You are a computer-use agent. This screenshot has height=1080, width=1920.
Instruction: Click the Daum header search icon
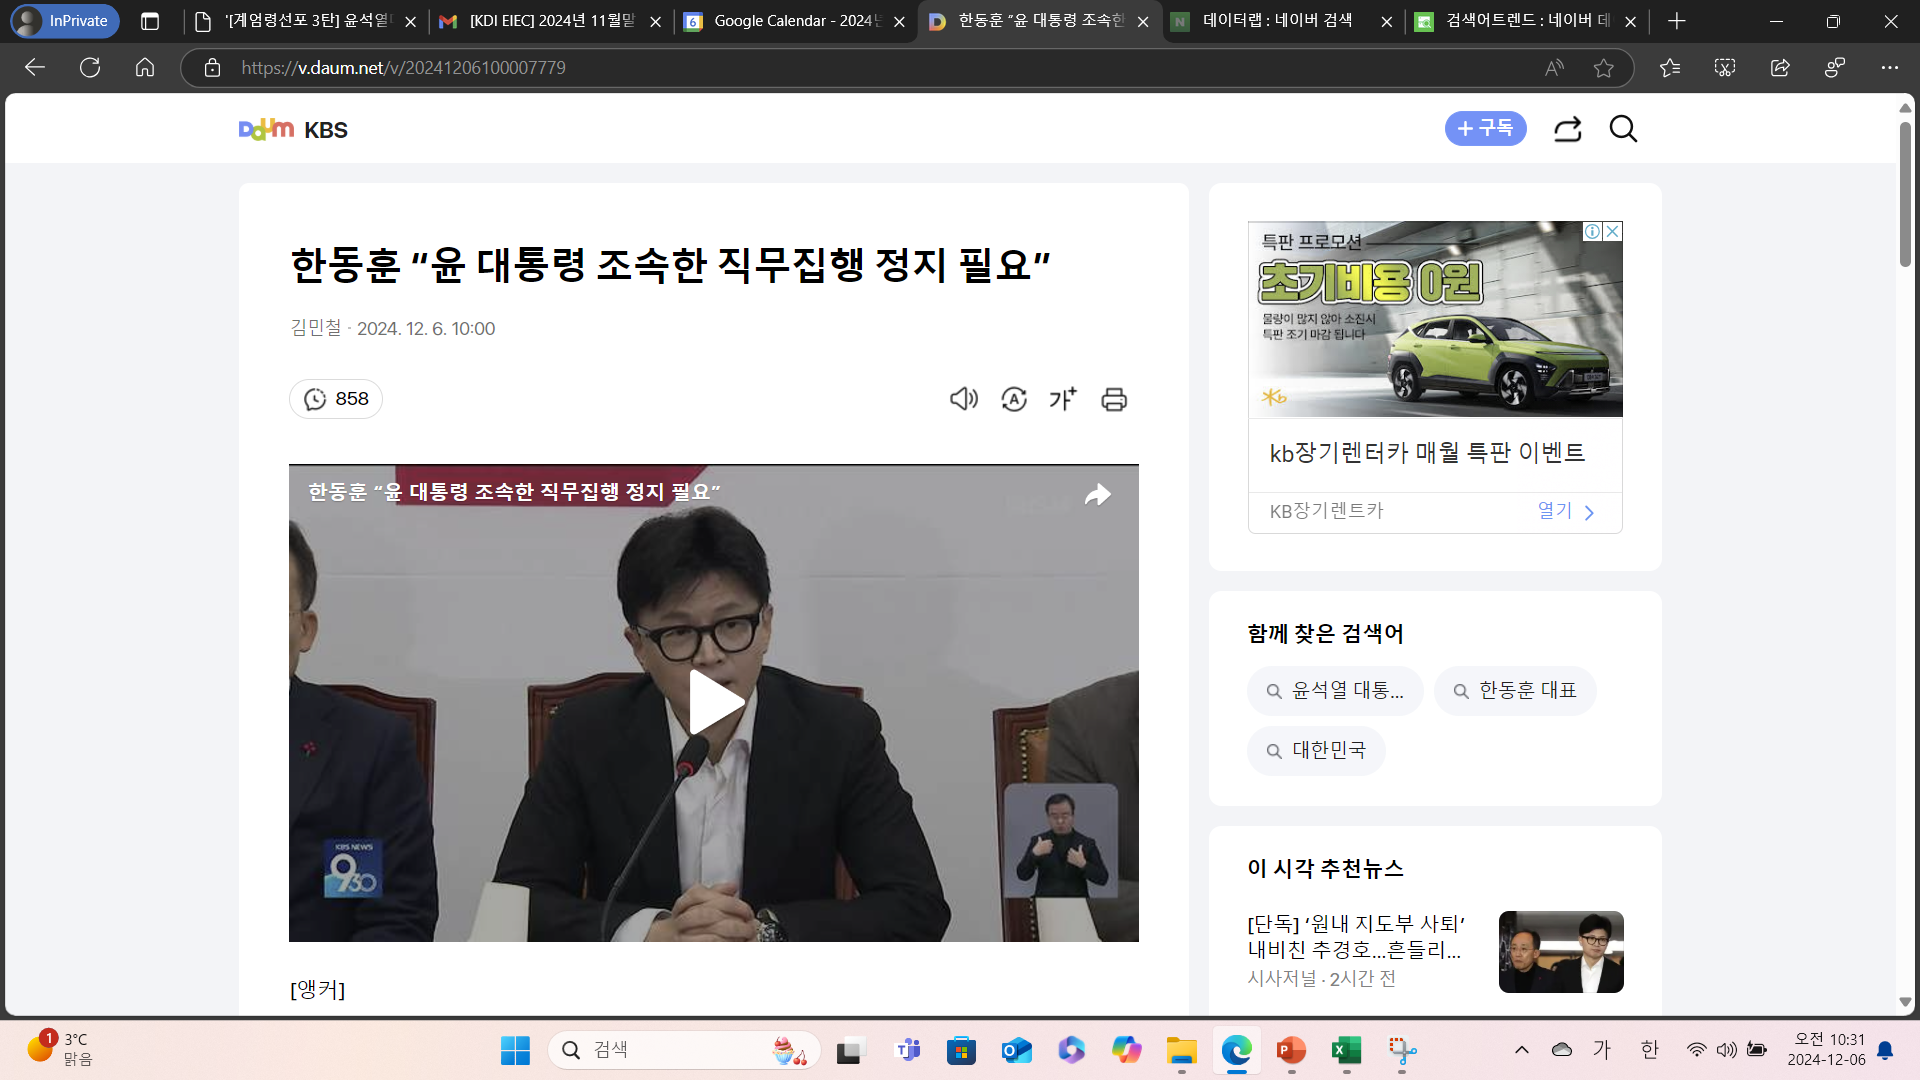point(1623,129)
